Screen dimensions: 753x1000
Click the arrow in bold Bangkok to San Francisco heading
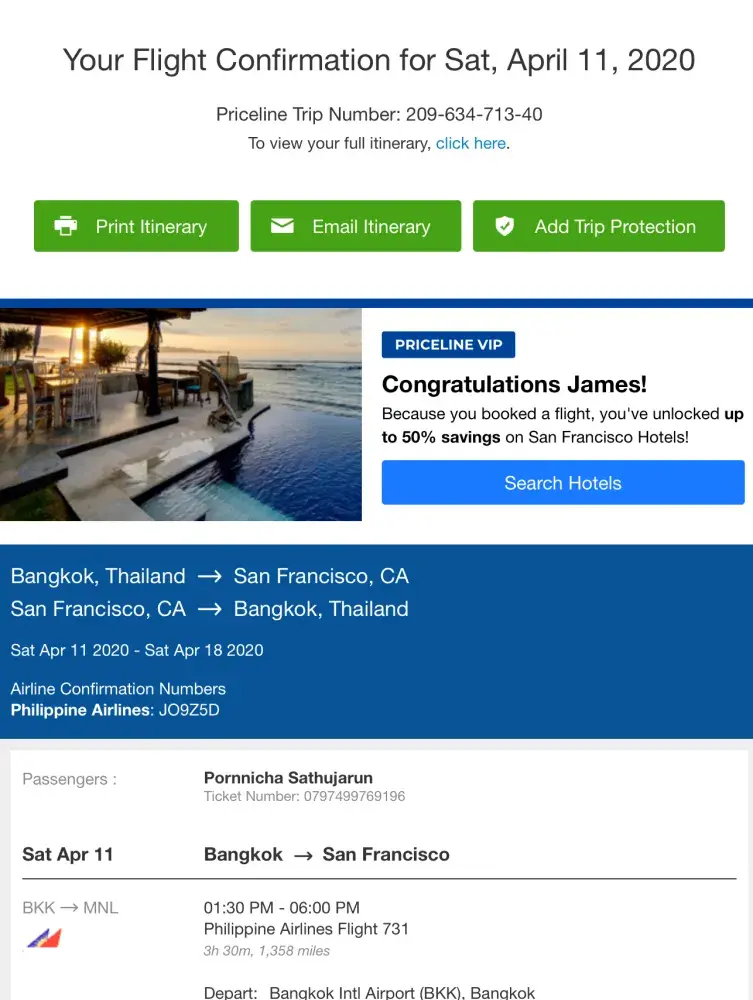tap(303, 855)
